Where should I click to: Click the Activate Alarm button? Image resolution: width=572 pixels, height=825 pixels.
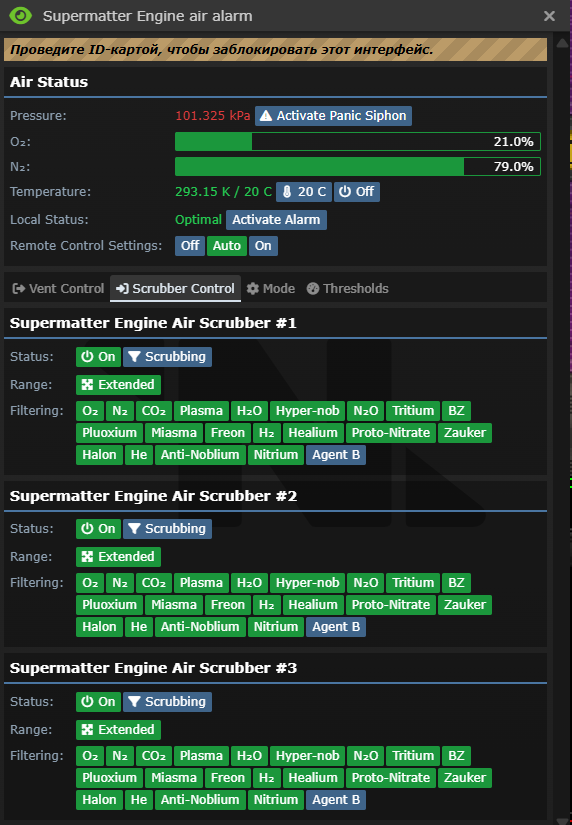tap(276, 220)
